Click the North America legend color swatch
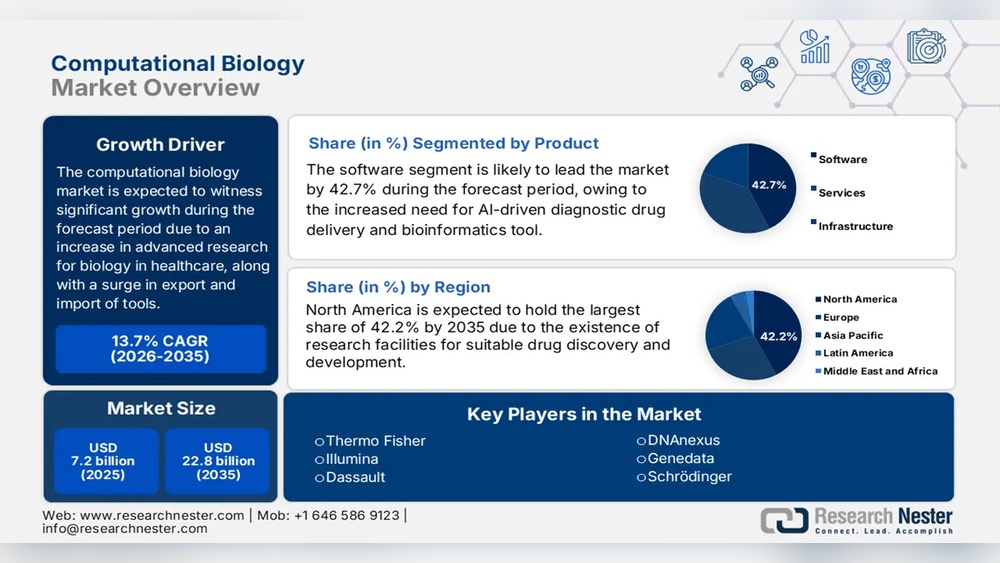Image resolution: width=1000 pixels, height=563 pixels. 817,299
